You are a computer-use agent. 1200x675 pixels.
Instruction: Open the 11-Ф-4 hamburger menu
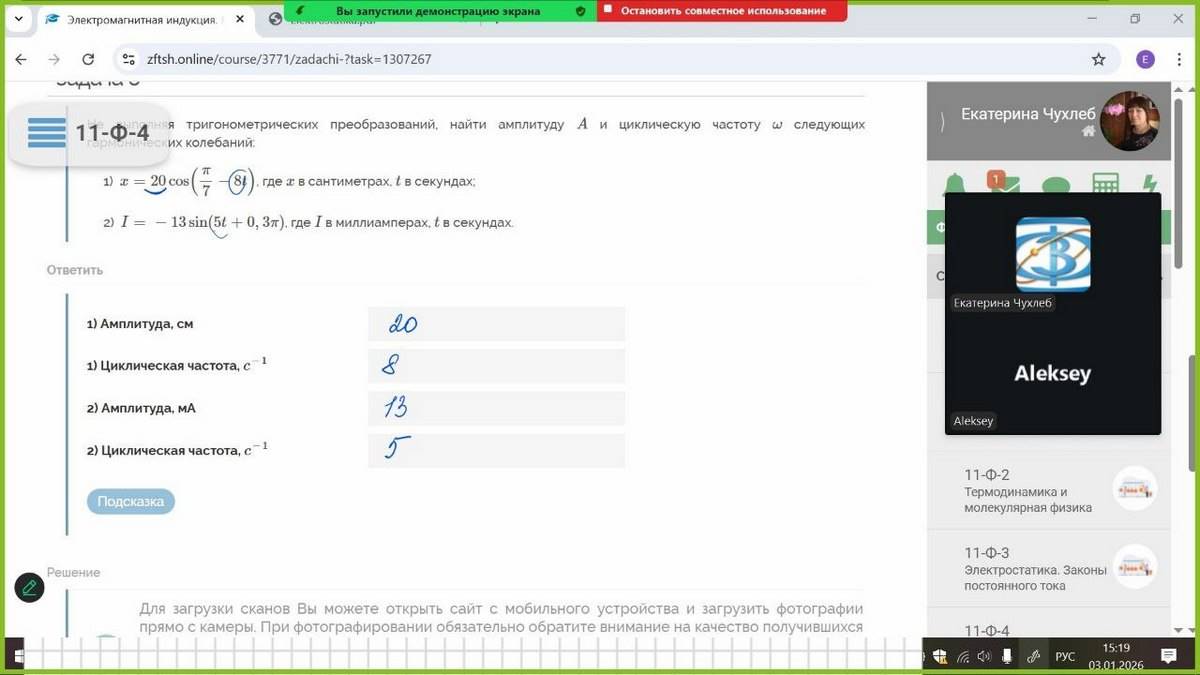47,133
